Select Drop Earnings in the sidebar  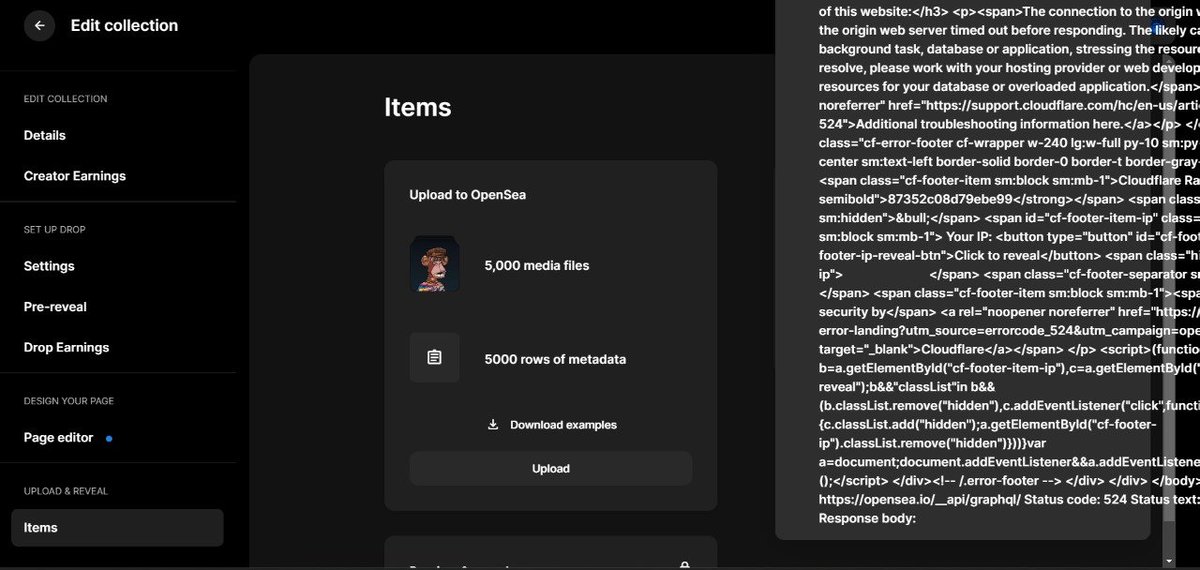coord(66,348)
